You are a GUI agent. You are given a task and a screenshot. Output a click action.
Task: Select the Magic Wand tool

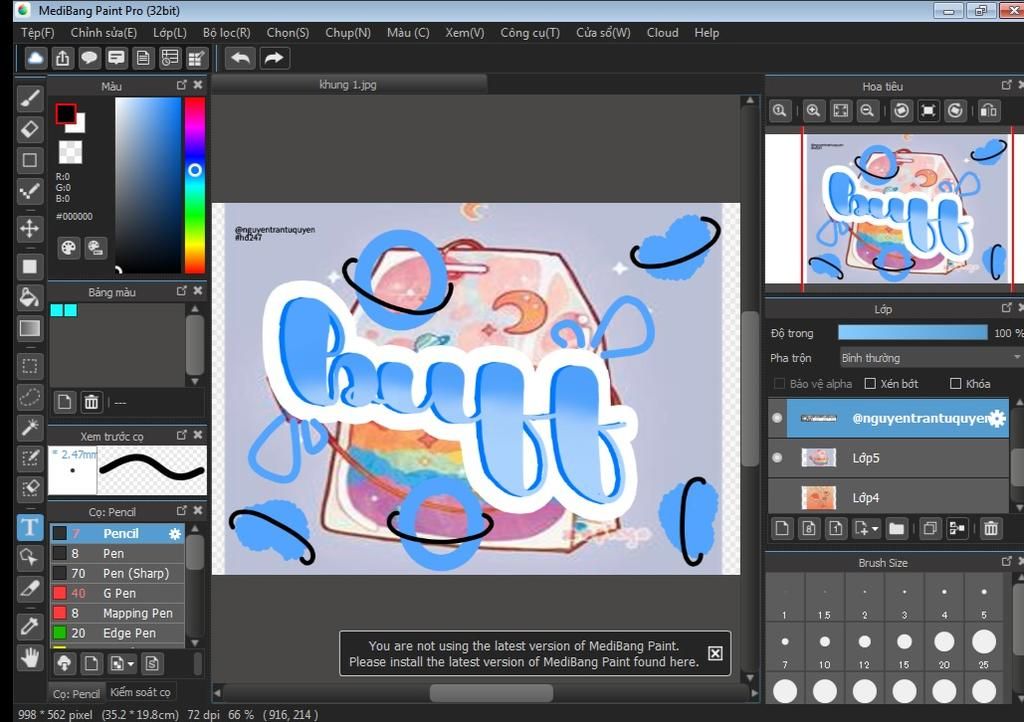point(29,428)
